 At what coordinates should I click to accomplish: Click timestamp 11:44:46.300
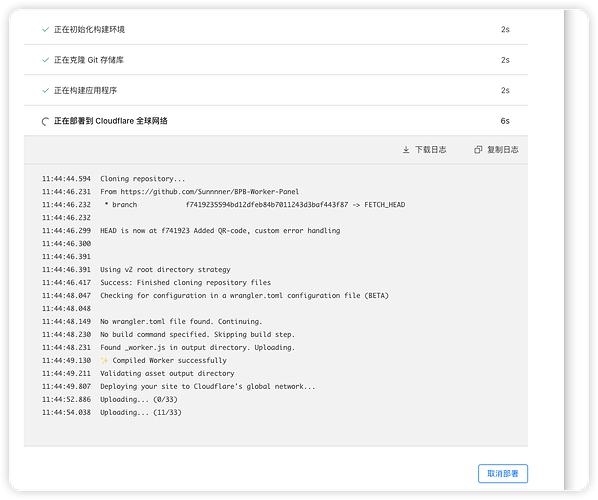[x=66, y=243]
